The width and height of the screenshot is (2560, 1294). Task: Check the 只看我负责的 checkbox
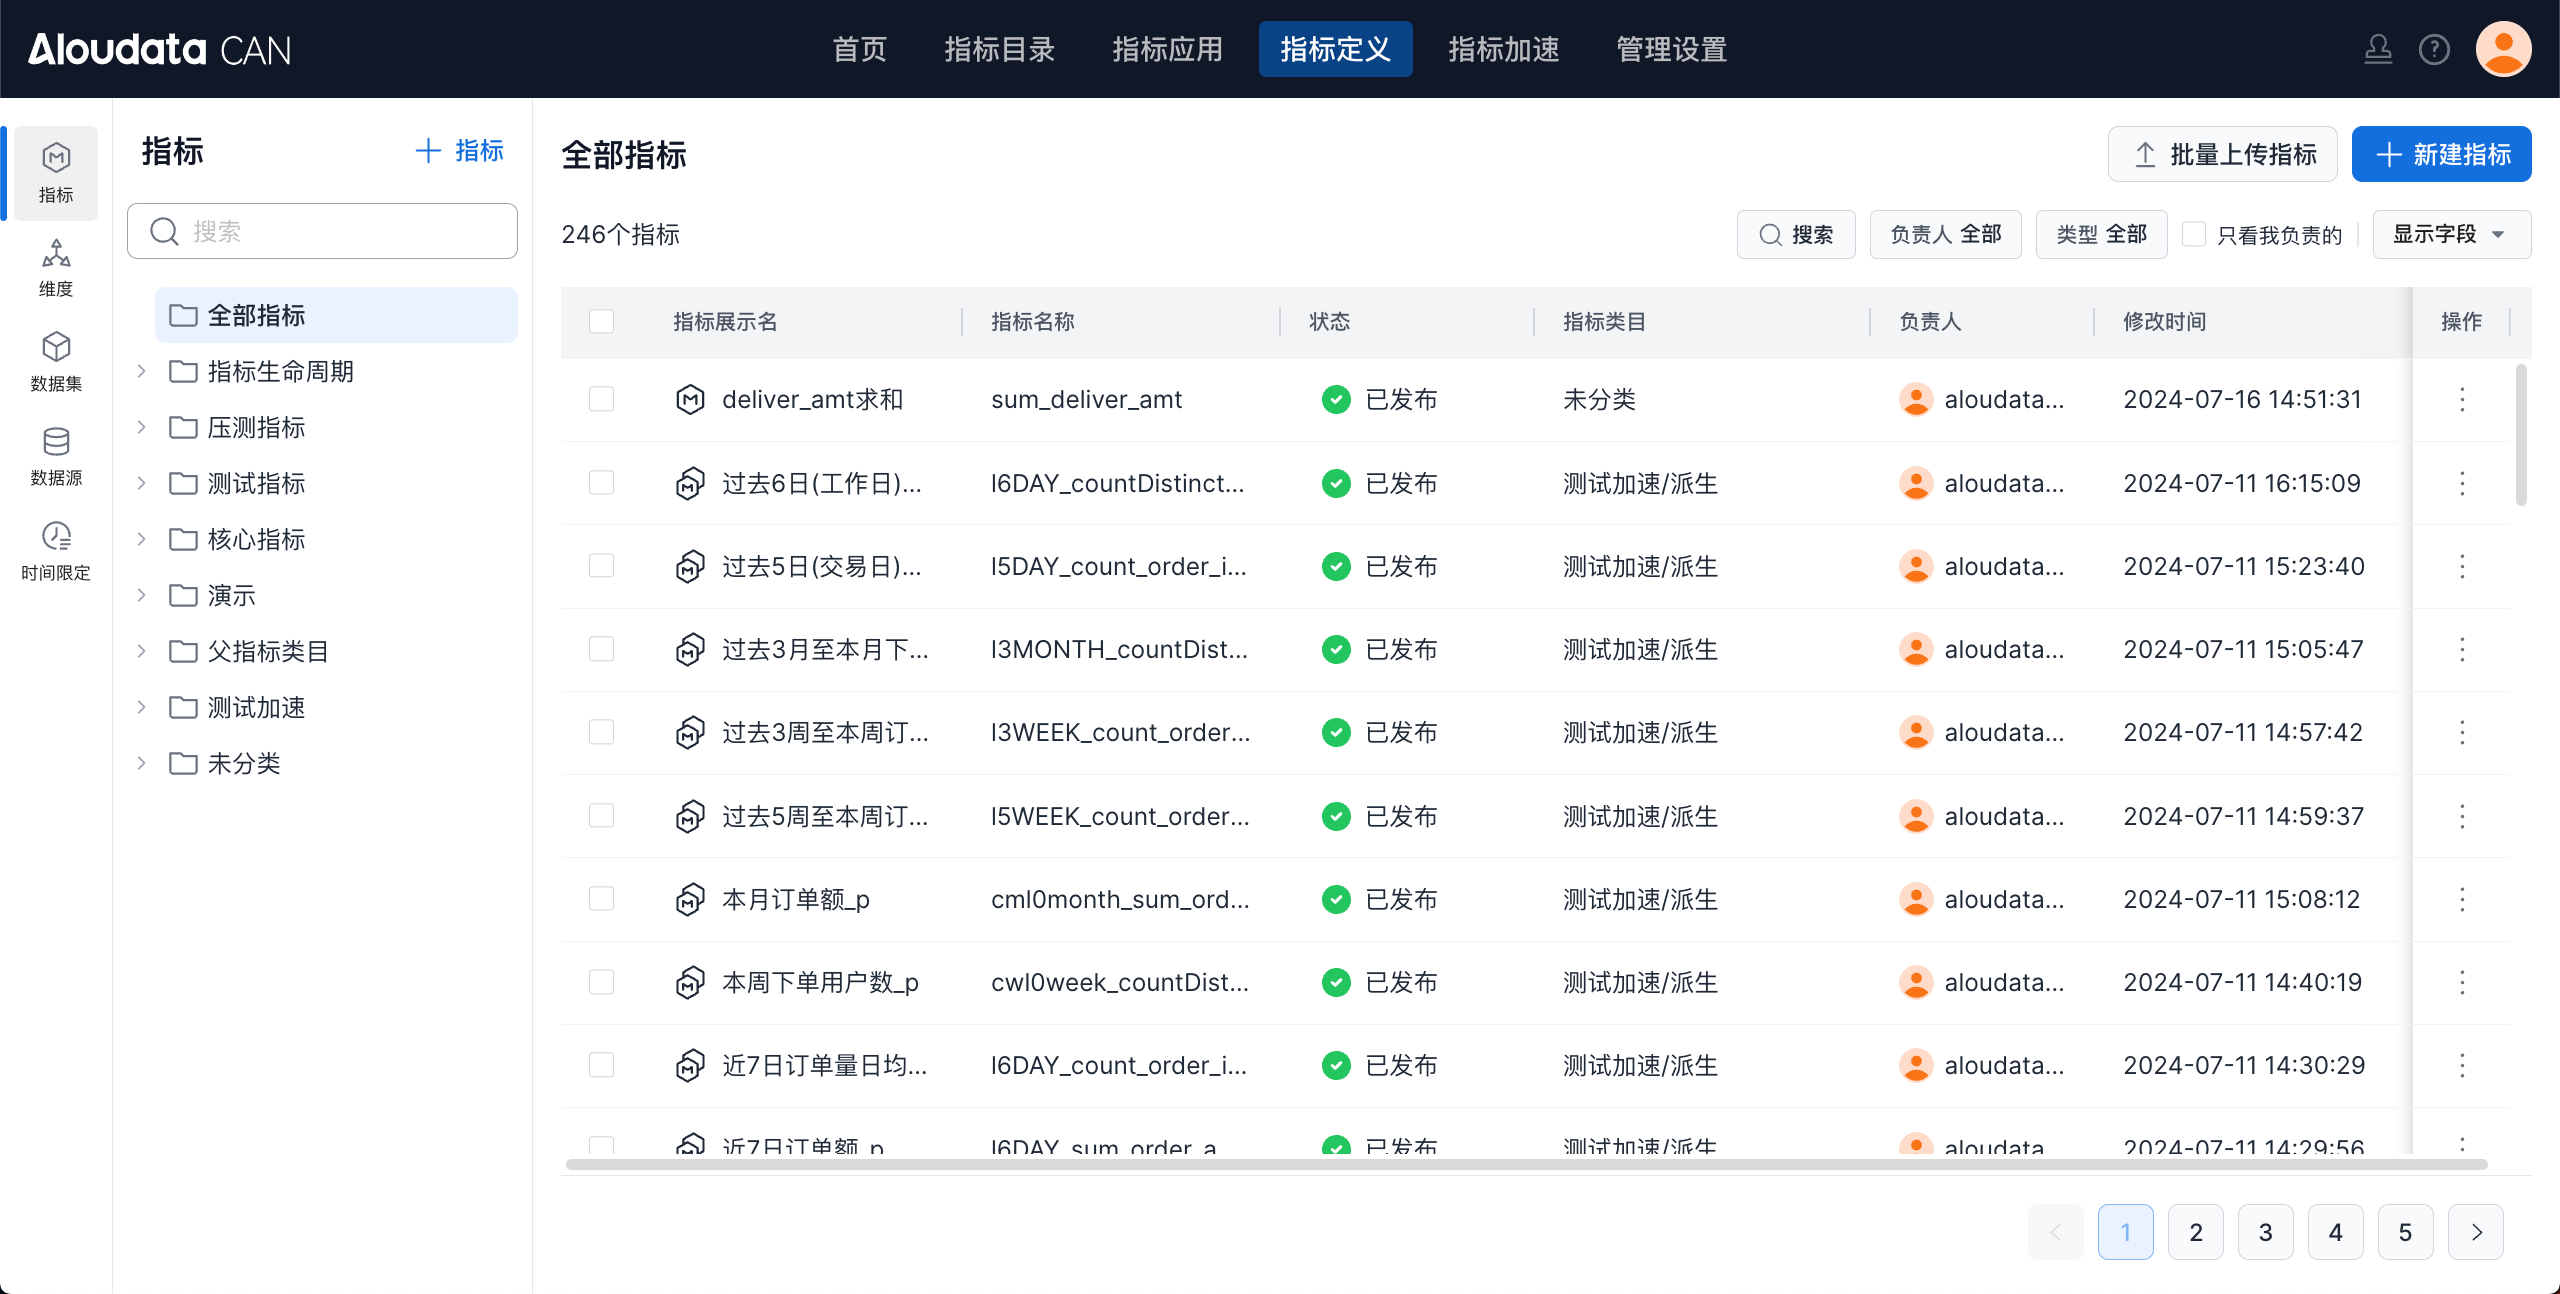2194,234
